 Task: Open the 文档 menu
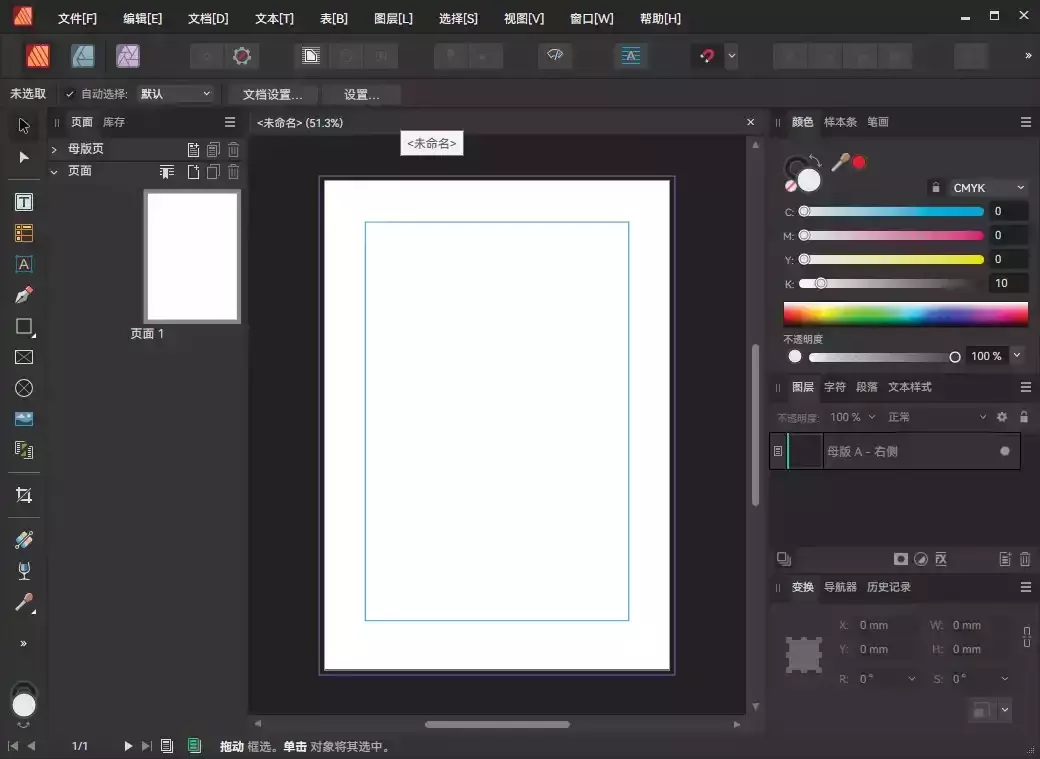208,17
